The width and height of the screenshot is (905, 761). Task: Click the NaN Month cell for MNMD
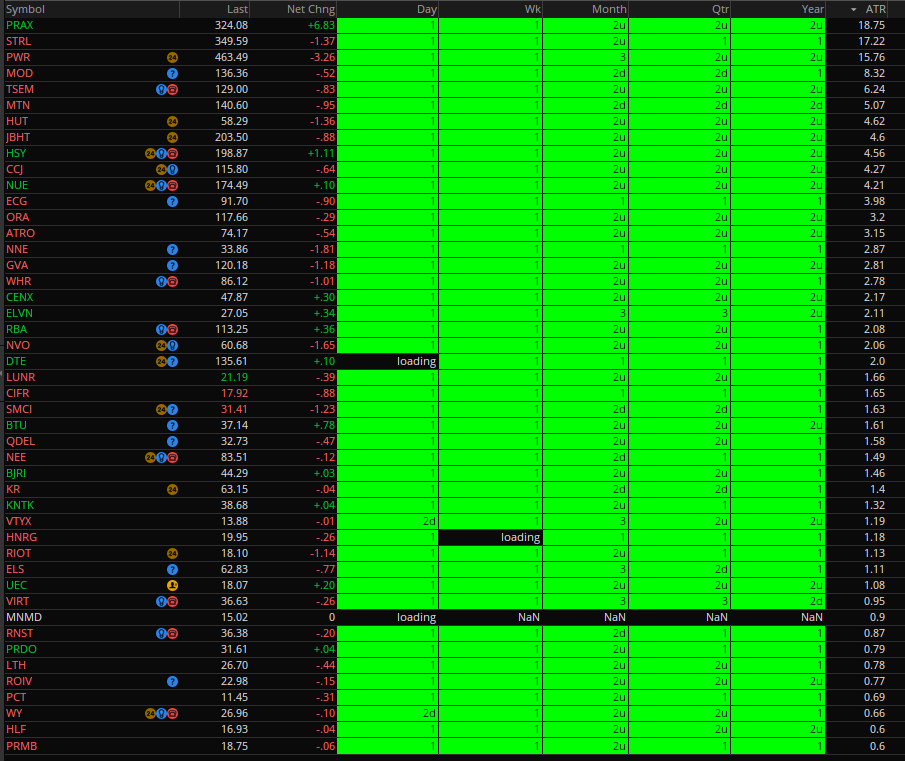[x=585, y=617]
